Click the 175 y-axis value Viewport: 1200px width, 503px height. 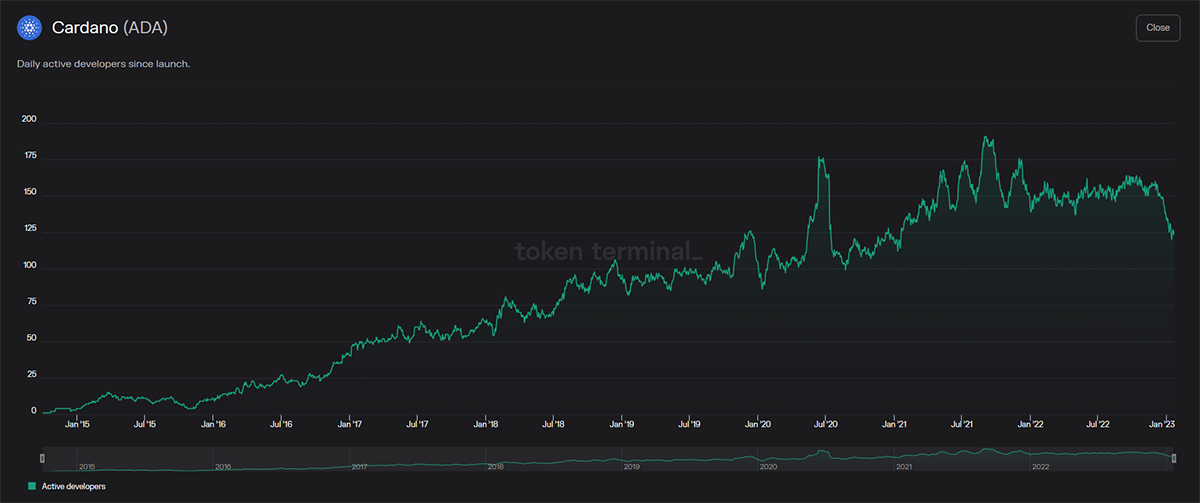tap(28, 155)
